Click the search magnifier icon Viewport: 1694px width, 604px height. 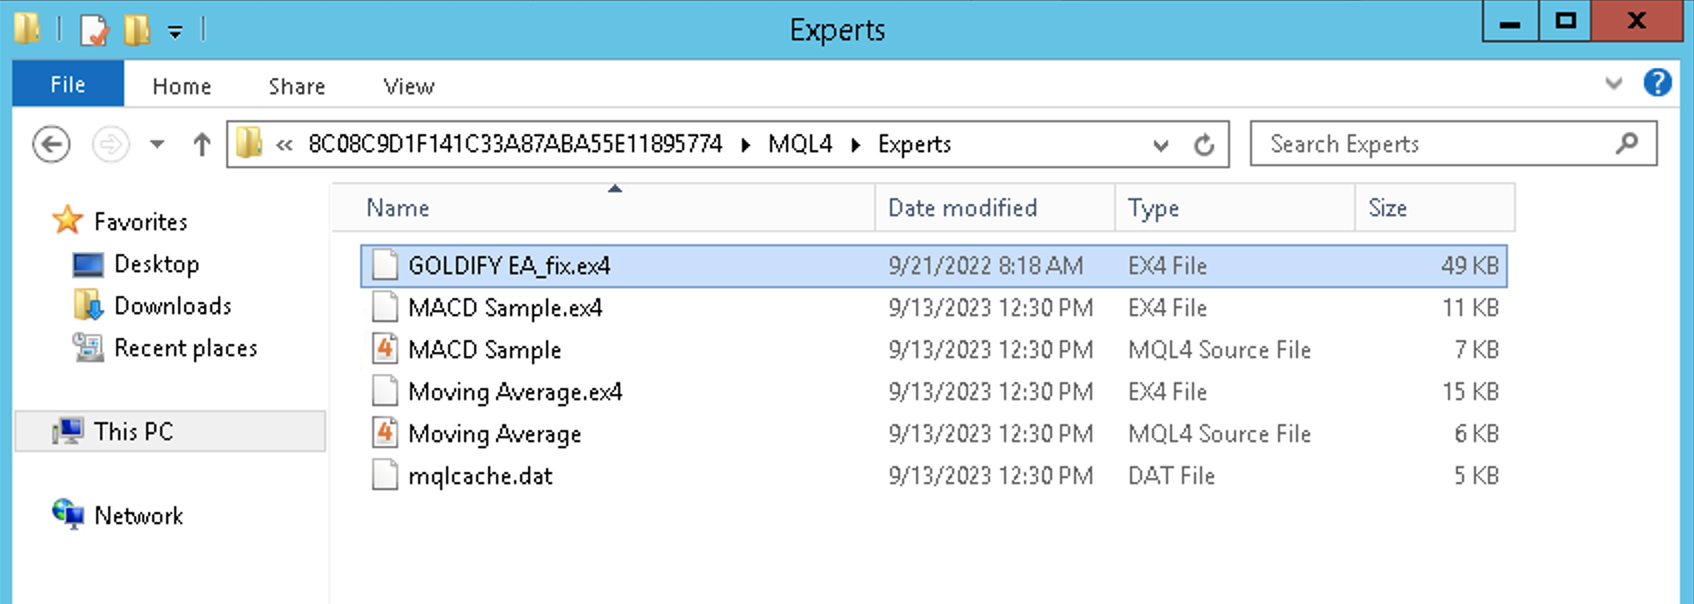point(1626,144)
